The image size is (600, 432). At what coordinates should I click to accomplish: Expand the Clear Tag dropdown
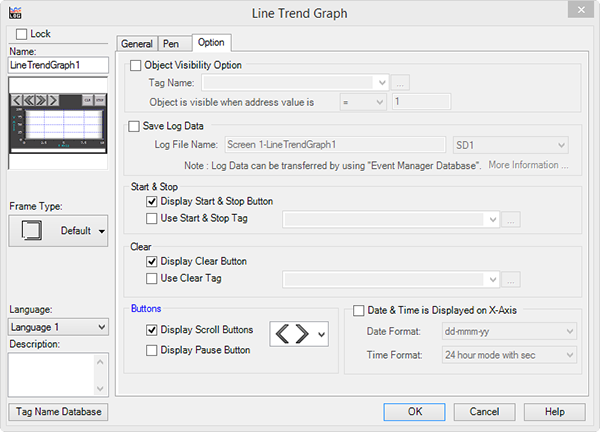pyautogui.click(x=492, y=280)
